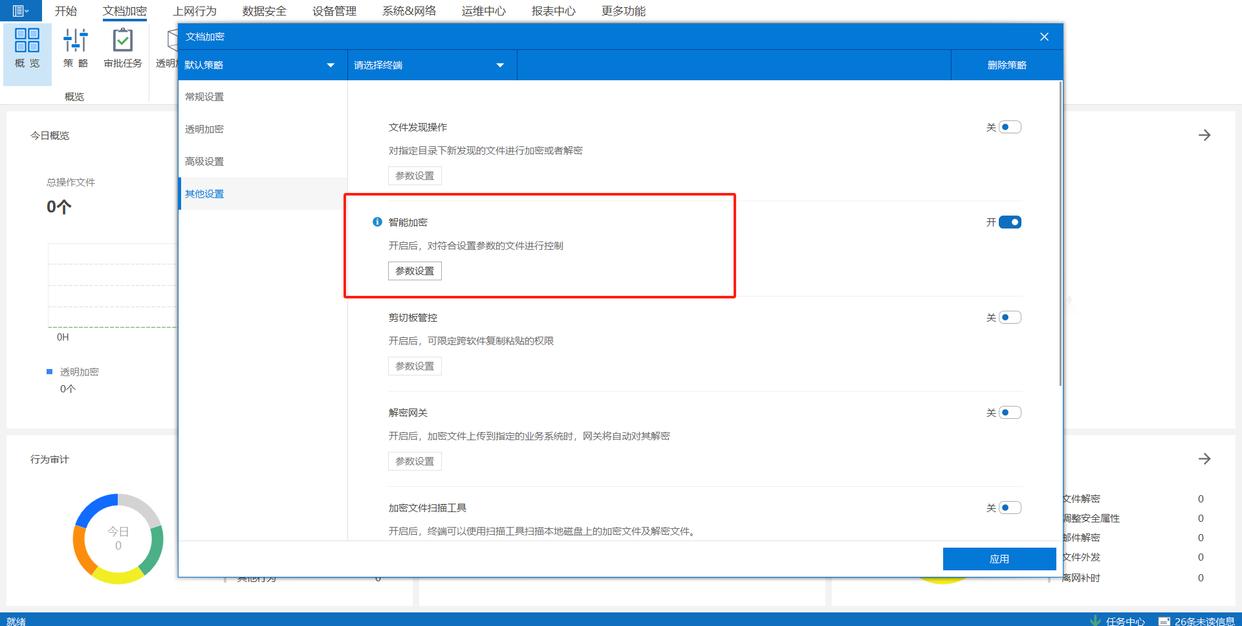The width and height of the screenshot is (1242, 626).
Task: Open the 审批任务 approval tasks icon
Action: tap(122, 41)
